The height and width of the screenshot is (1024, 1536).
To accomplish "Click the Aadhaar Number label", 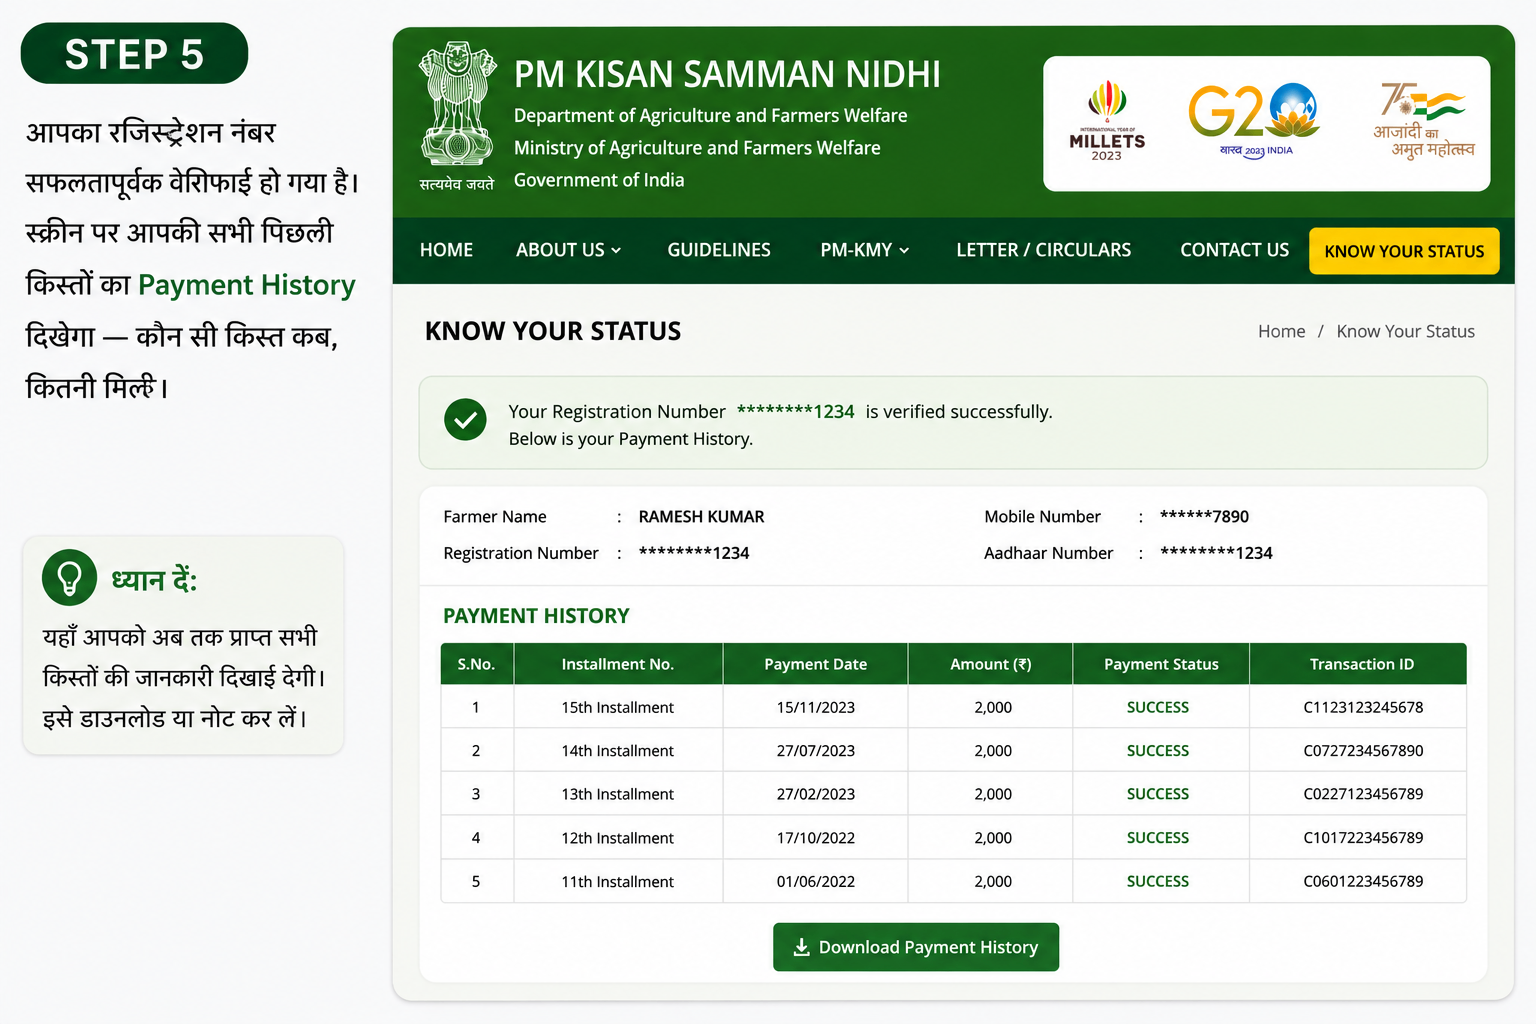I will (1048, 553).
